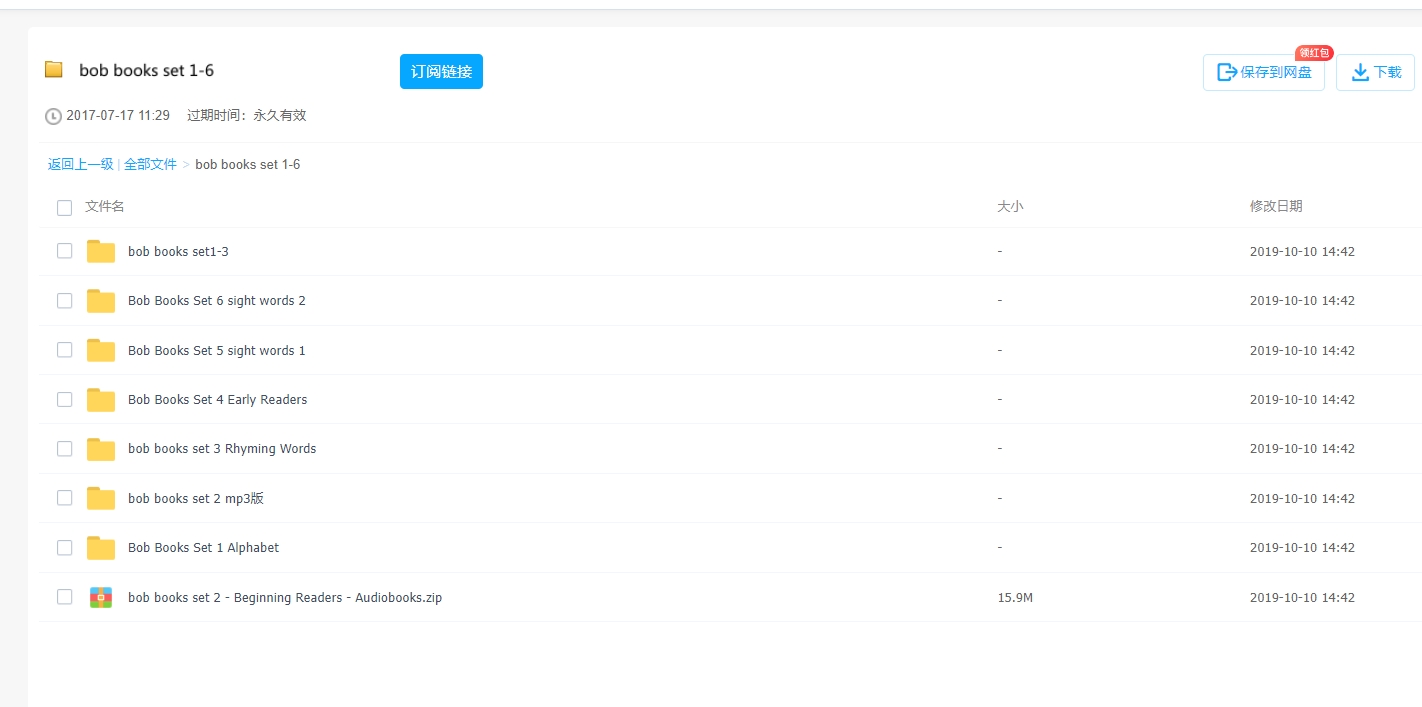Click the Bob Books Set 4 folder icon

(x=101, y=400)
